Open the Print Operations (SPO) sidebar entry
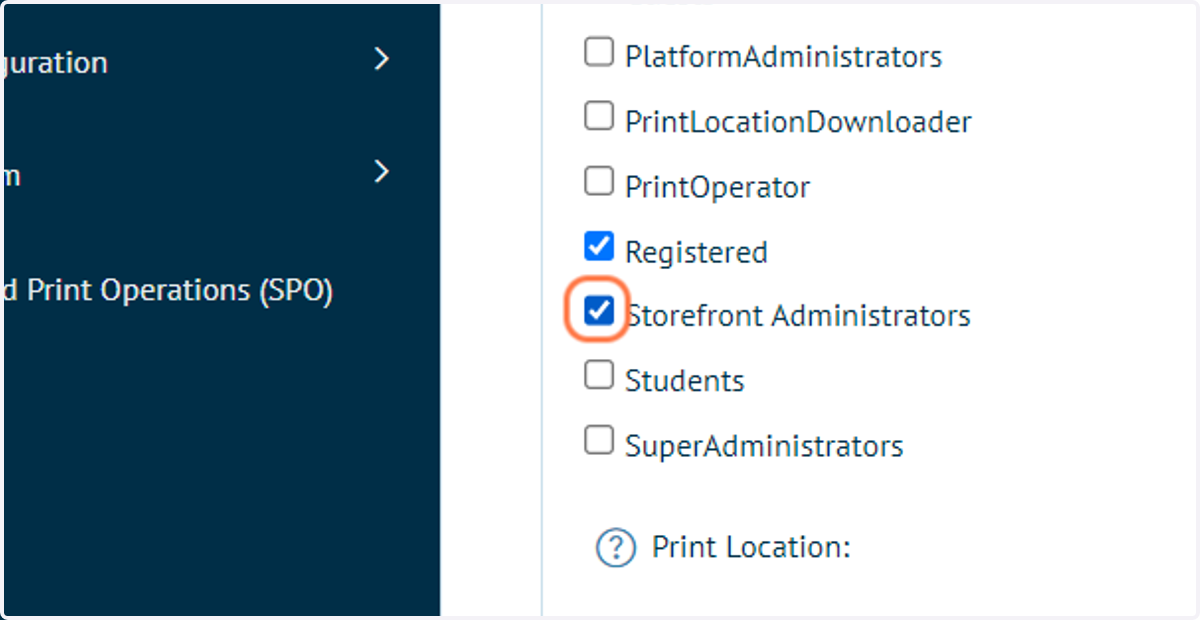The height and width of the screenshot is (620, 1200). [167, 290]
